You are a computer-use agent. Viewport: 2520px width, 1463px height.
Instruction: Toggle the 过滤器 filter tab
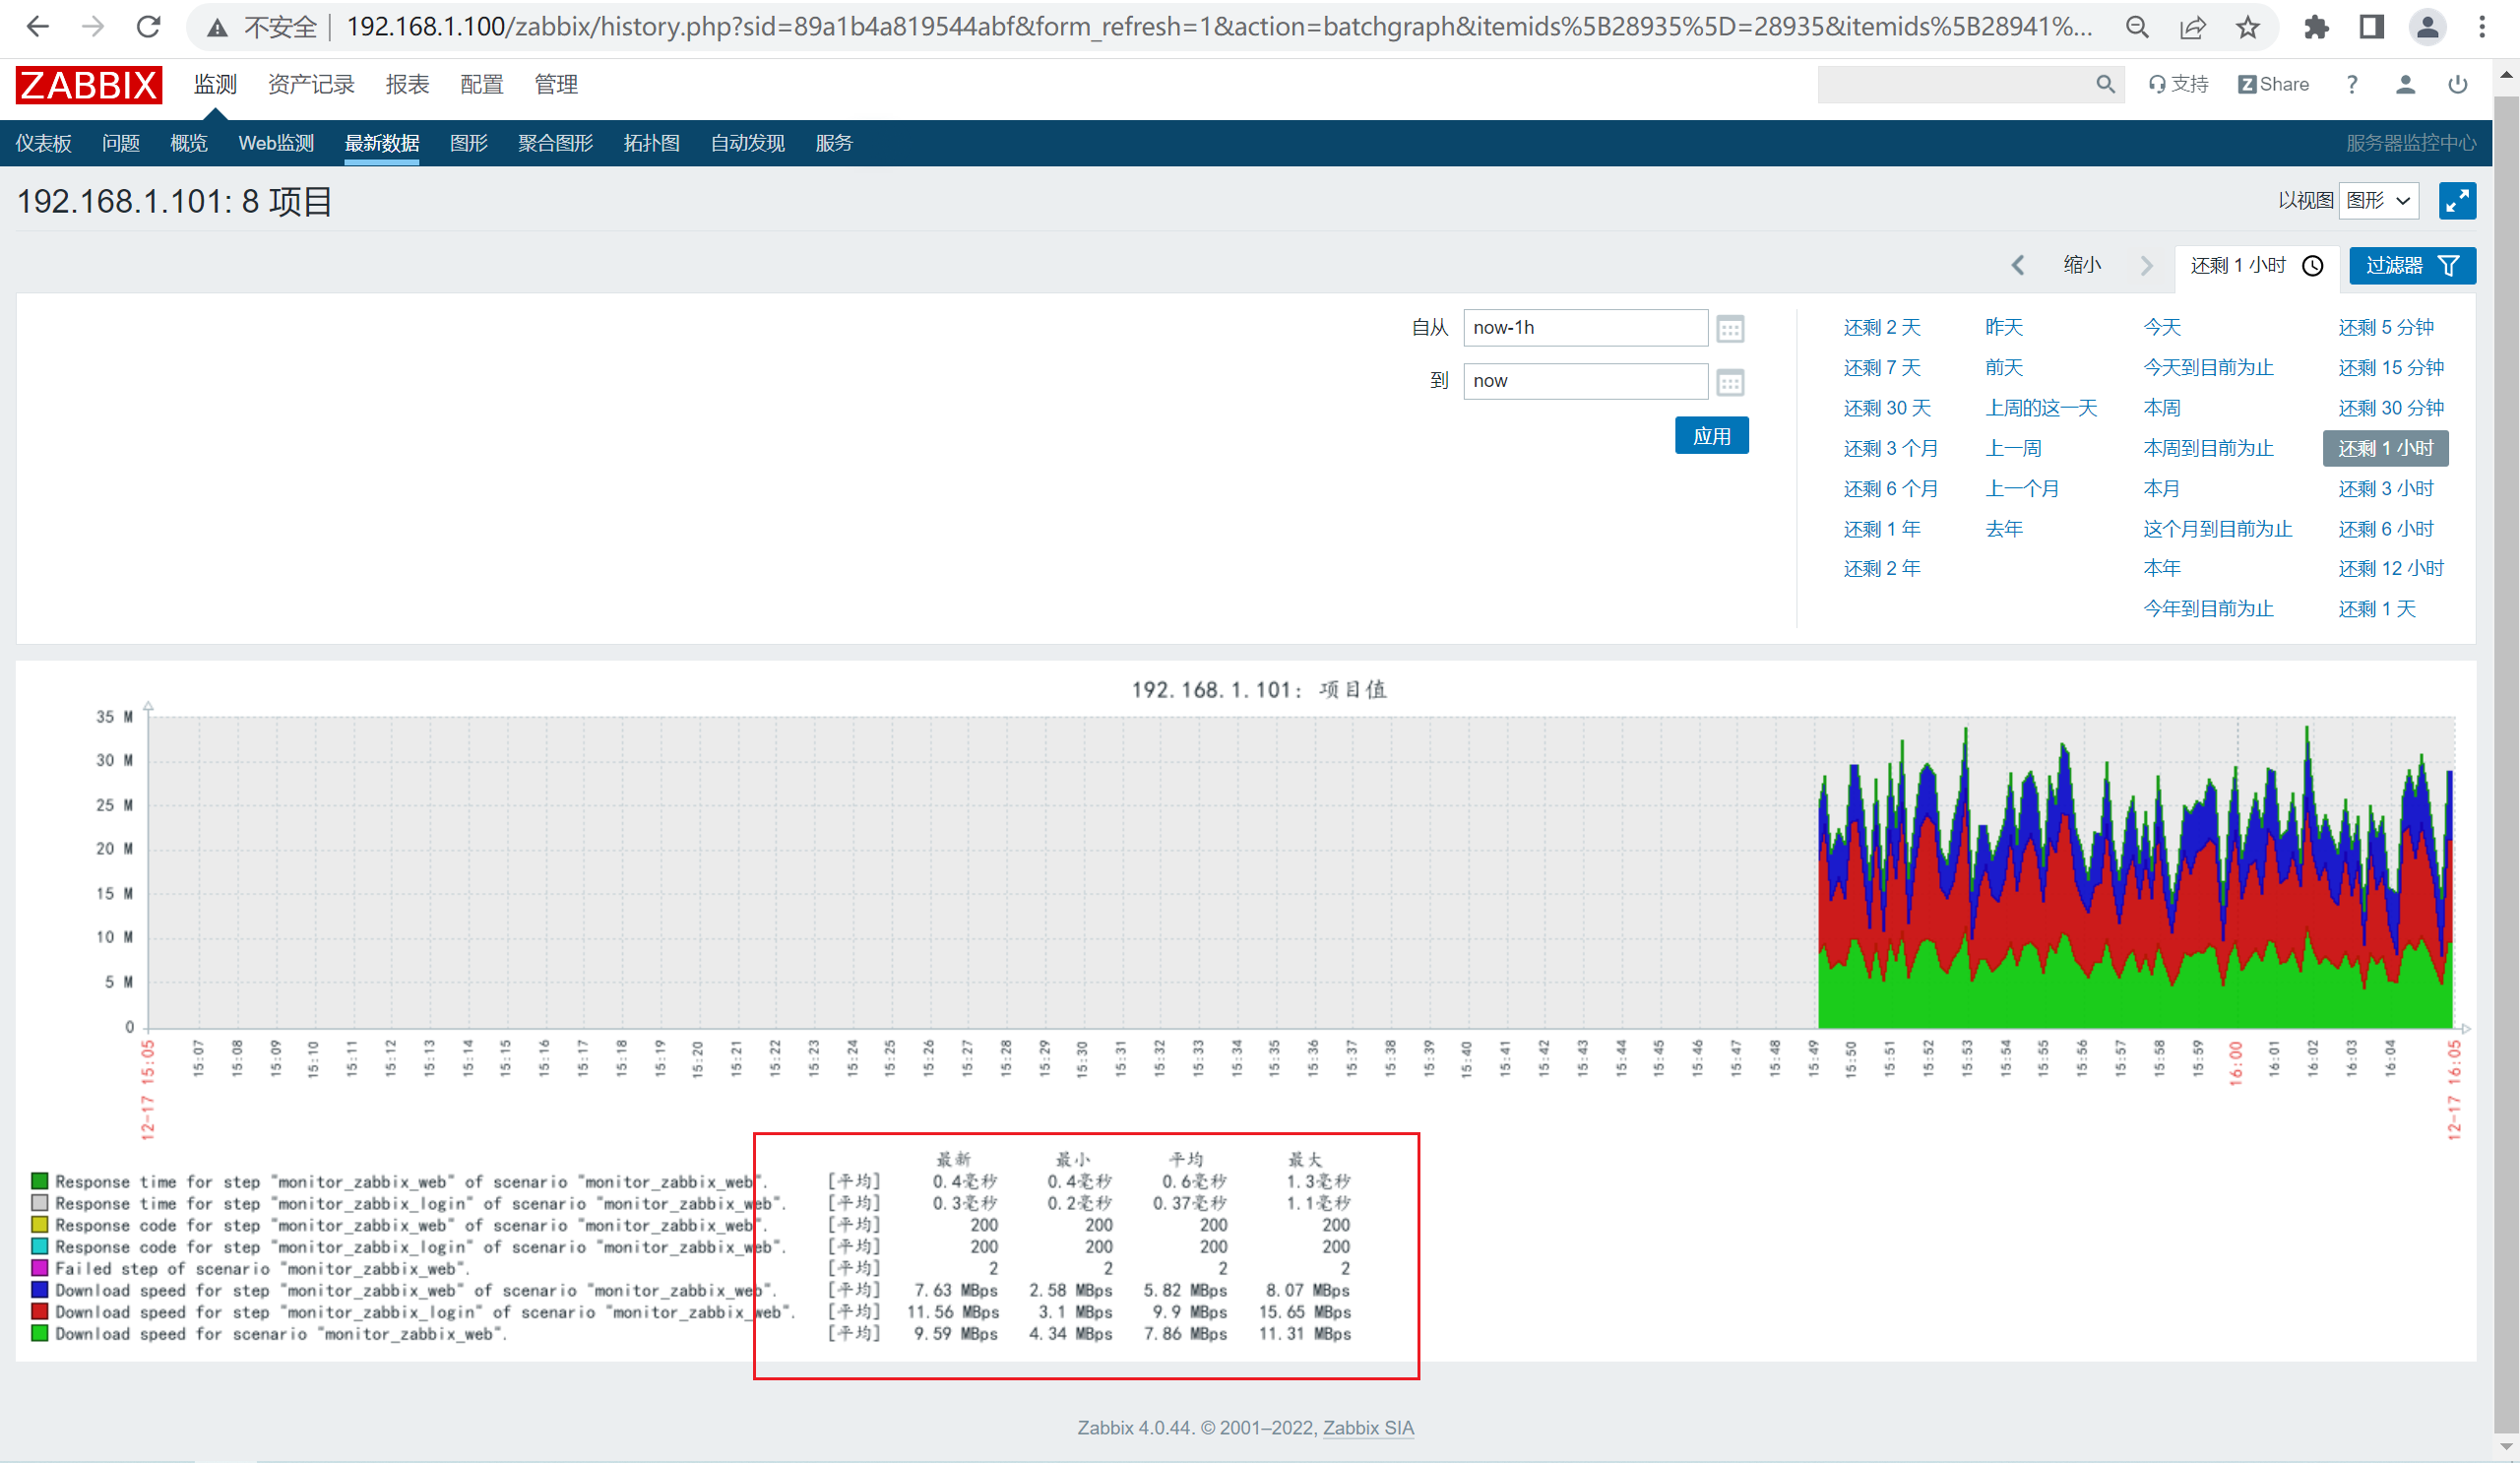[x=2412, y=266]
